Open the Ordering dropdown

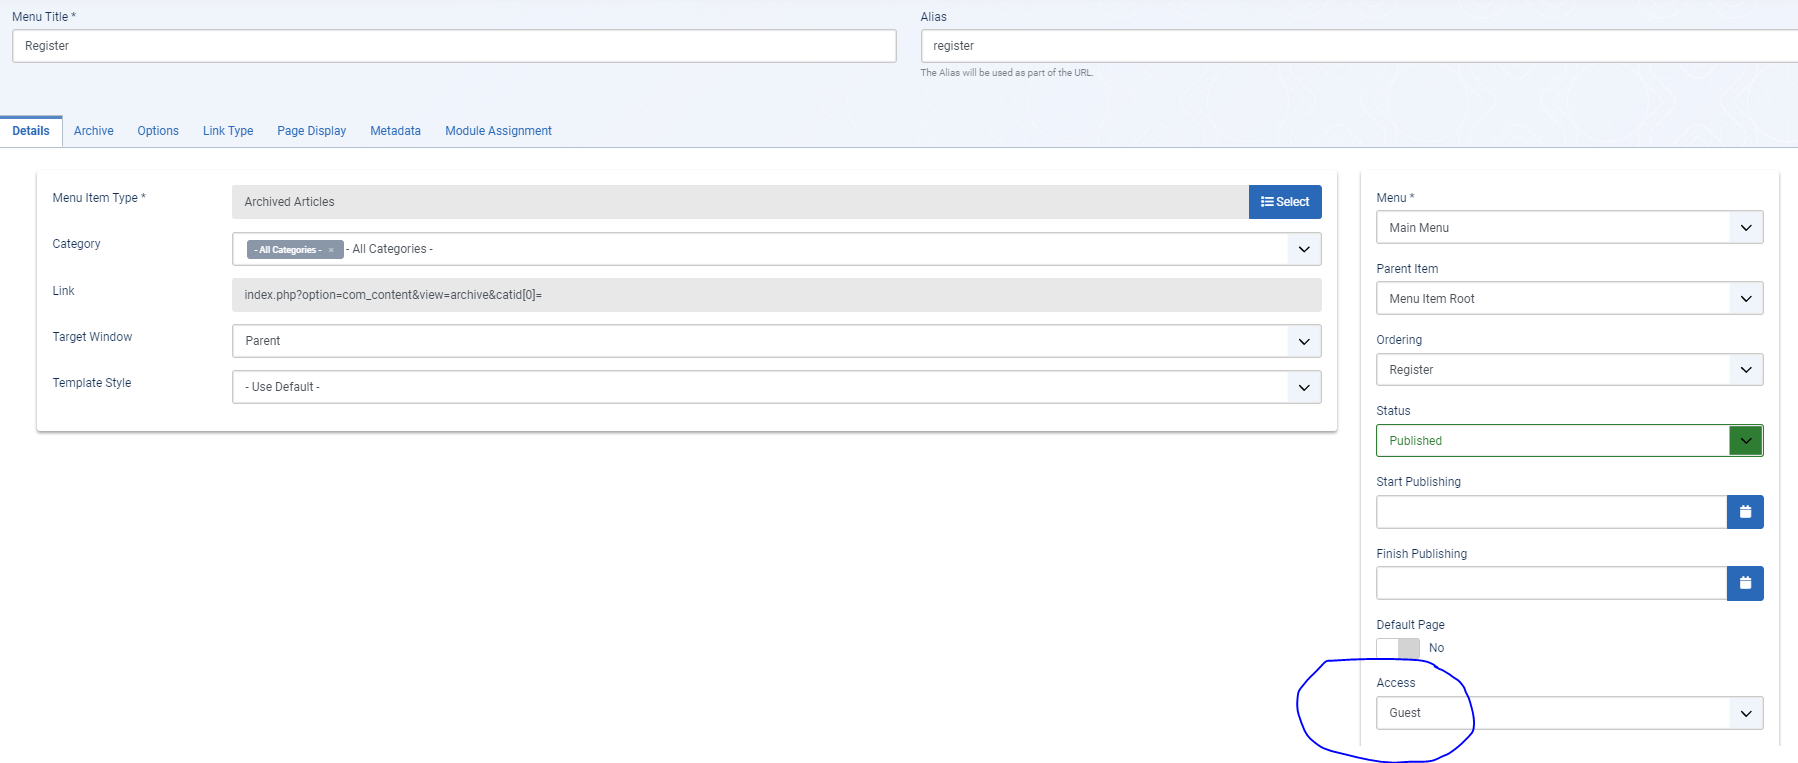[x=1569, y=369]
